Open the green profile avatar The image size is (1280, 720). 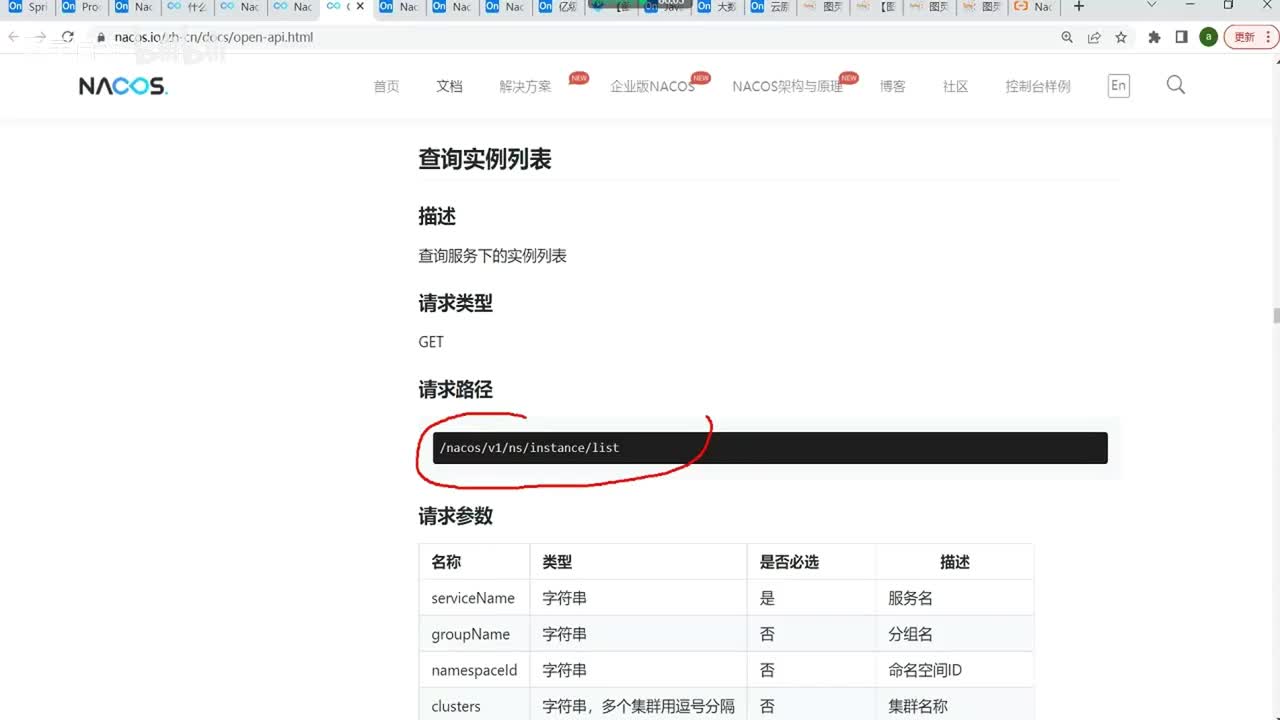(x=1208, y=37)
